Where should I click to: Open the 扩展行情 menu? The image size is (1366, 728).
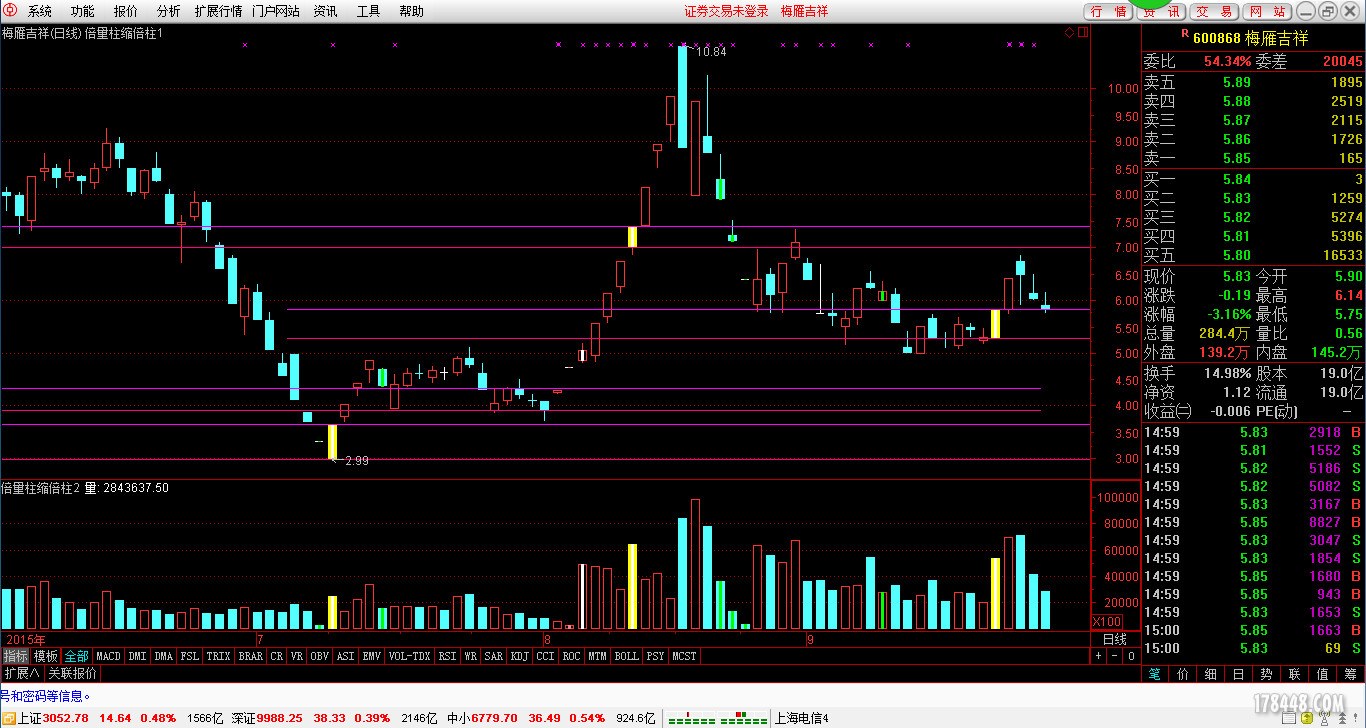pyautogui.click(x=218, y=11)
